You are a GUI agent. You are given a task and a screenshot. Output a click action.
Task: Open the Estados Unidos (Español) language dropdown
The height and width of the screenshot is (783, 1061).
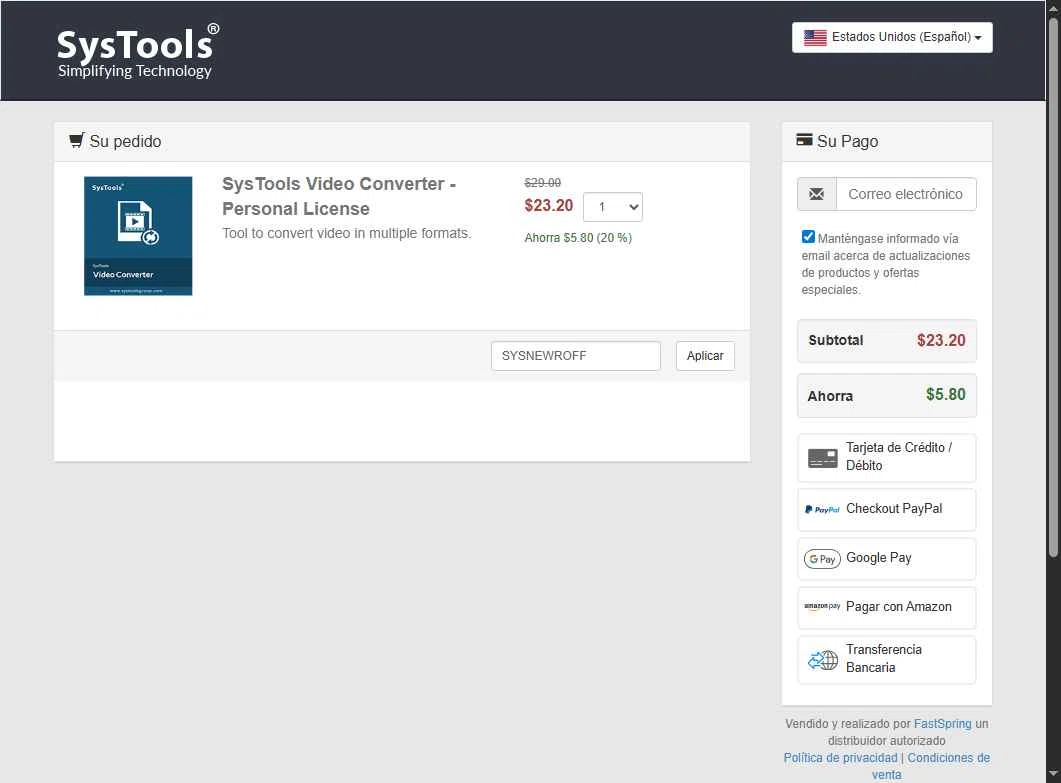tap(892, 37)
